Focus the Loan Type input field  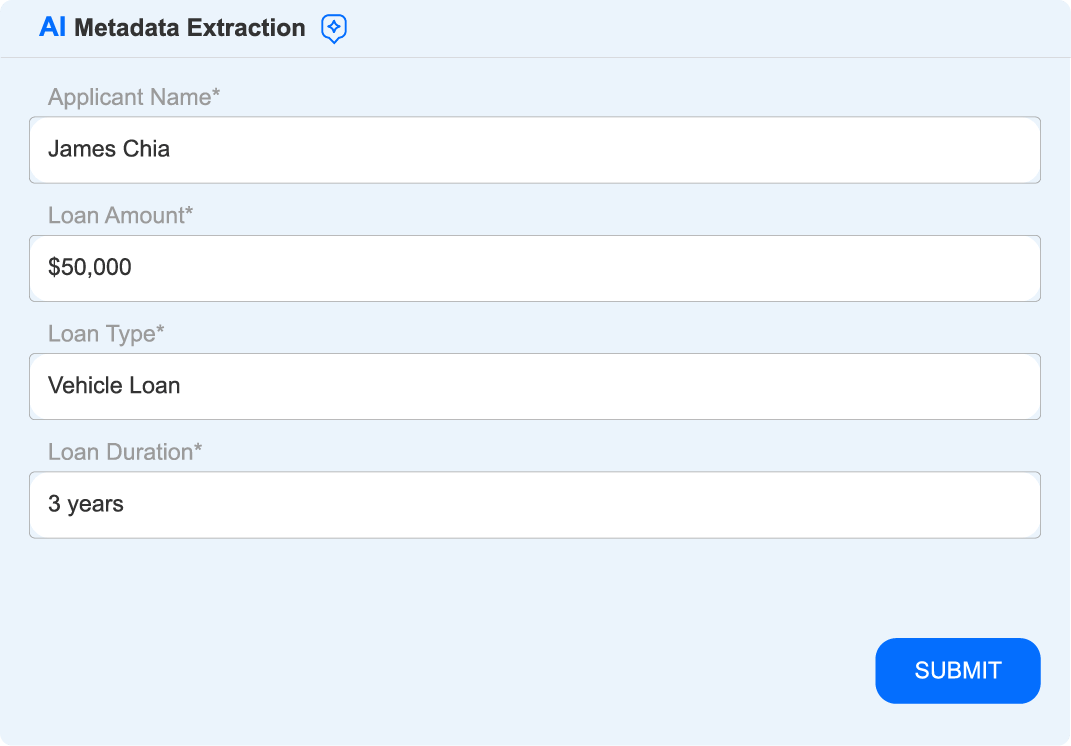coord(535,386)
